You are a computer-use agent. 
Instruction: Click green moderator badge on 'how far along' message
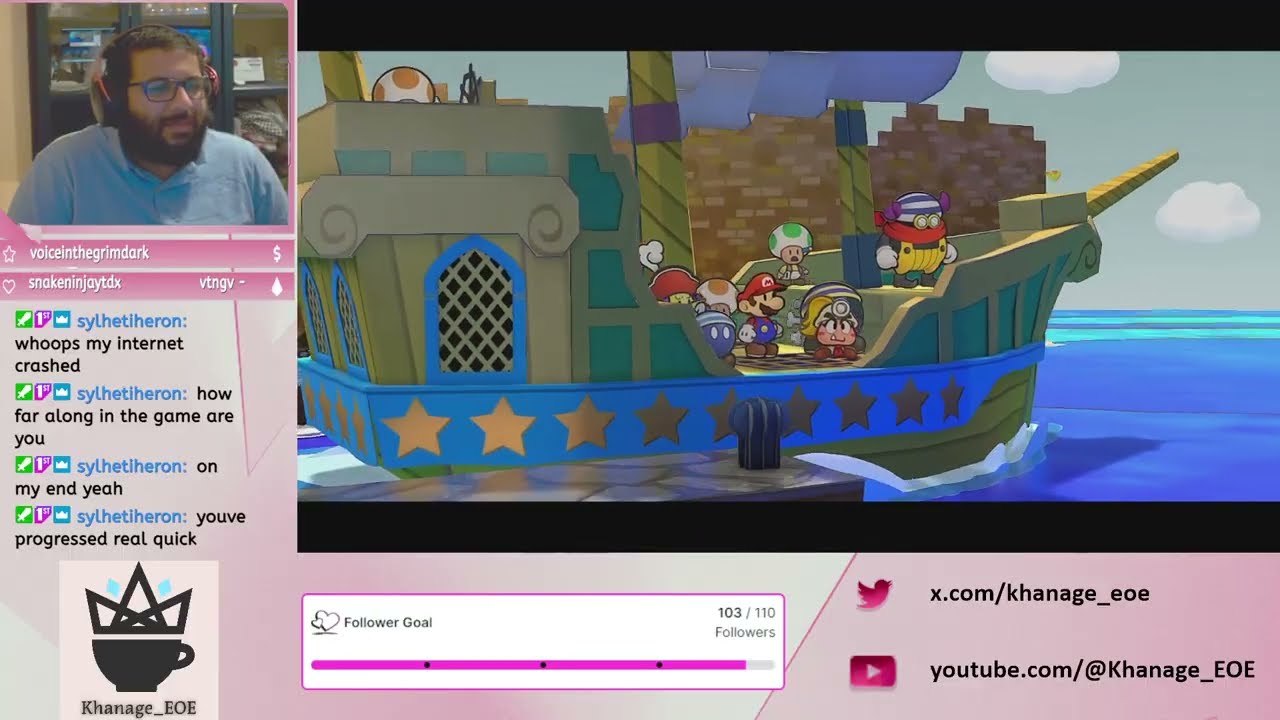point(22,393)
